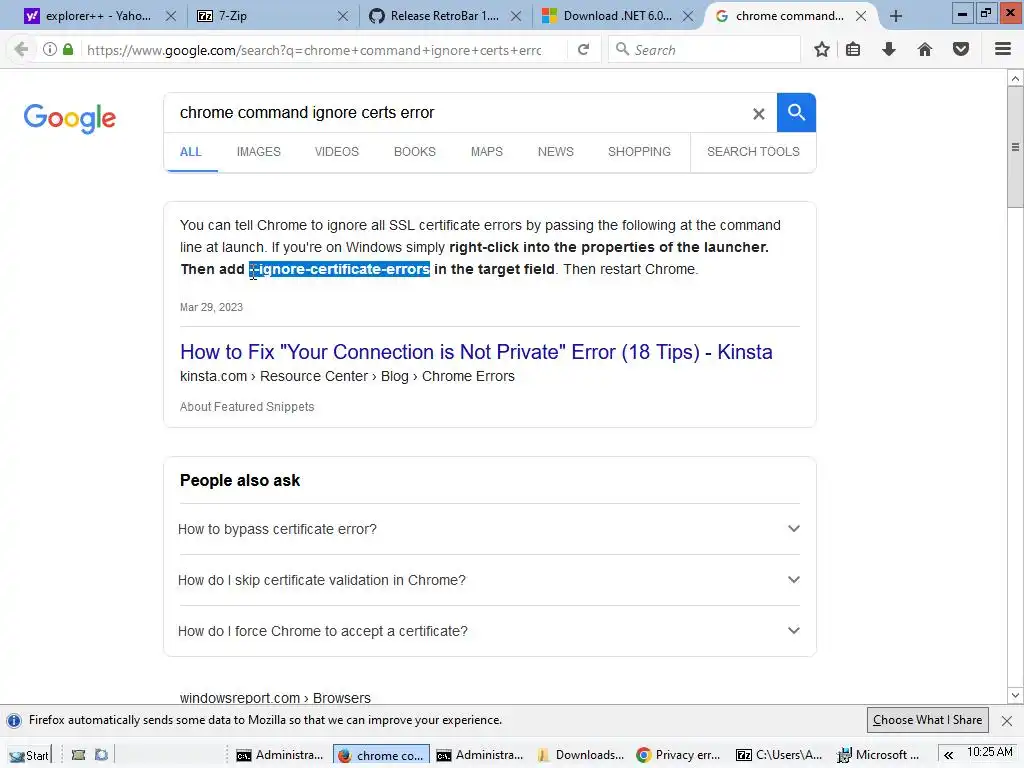
Task: Click the Firefox URL address bar
Action: (x=313, y=50)
